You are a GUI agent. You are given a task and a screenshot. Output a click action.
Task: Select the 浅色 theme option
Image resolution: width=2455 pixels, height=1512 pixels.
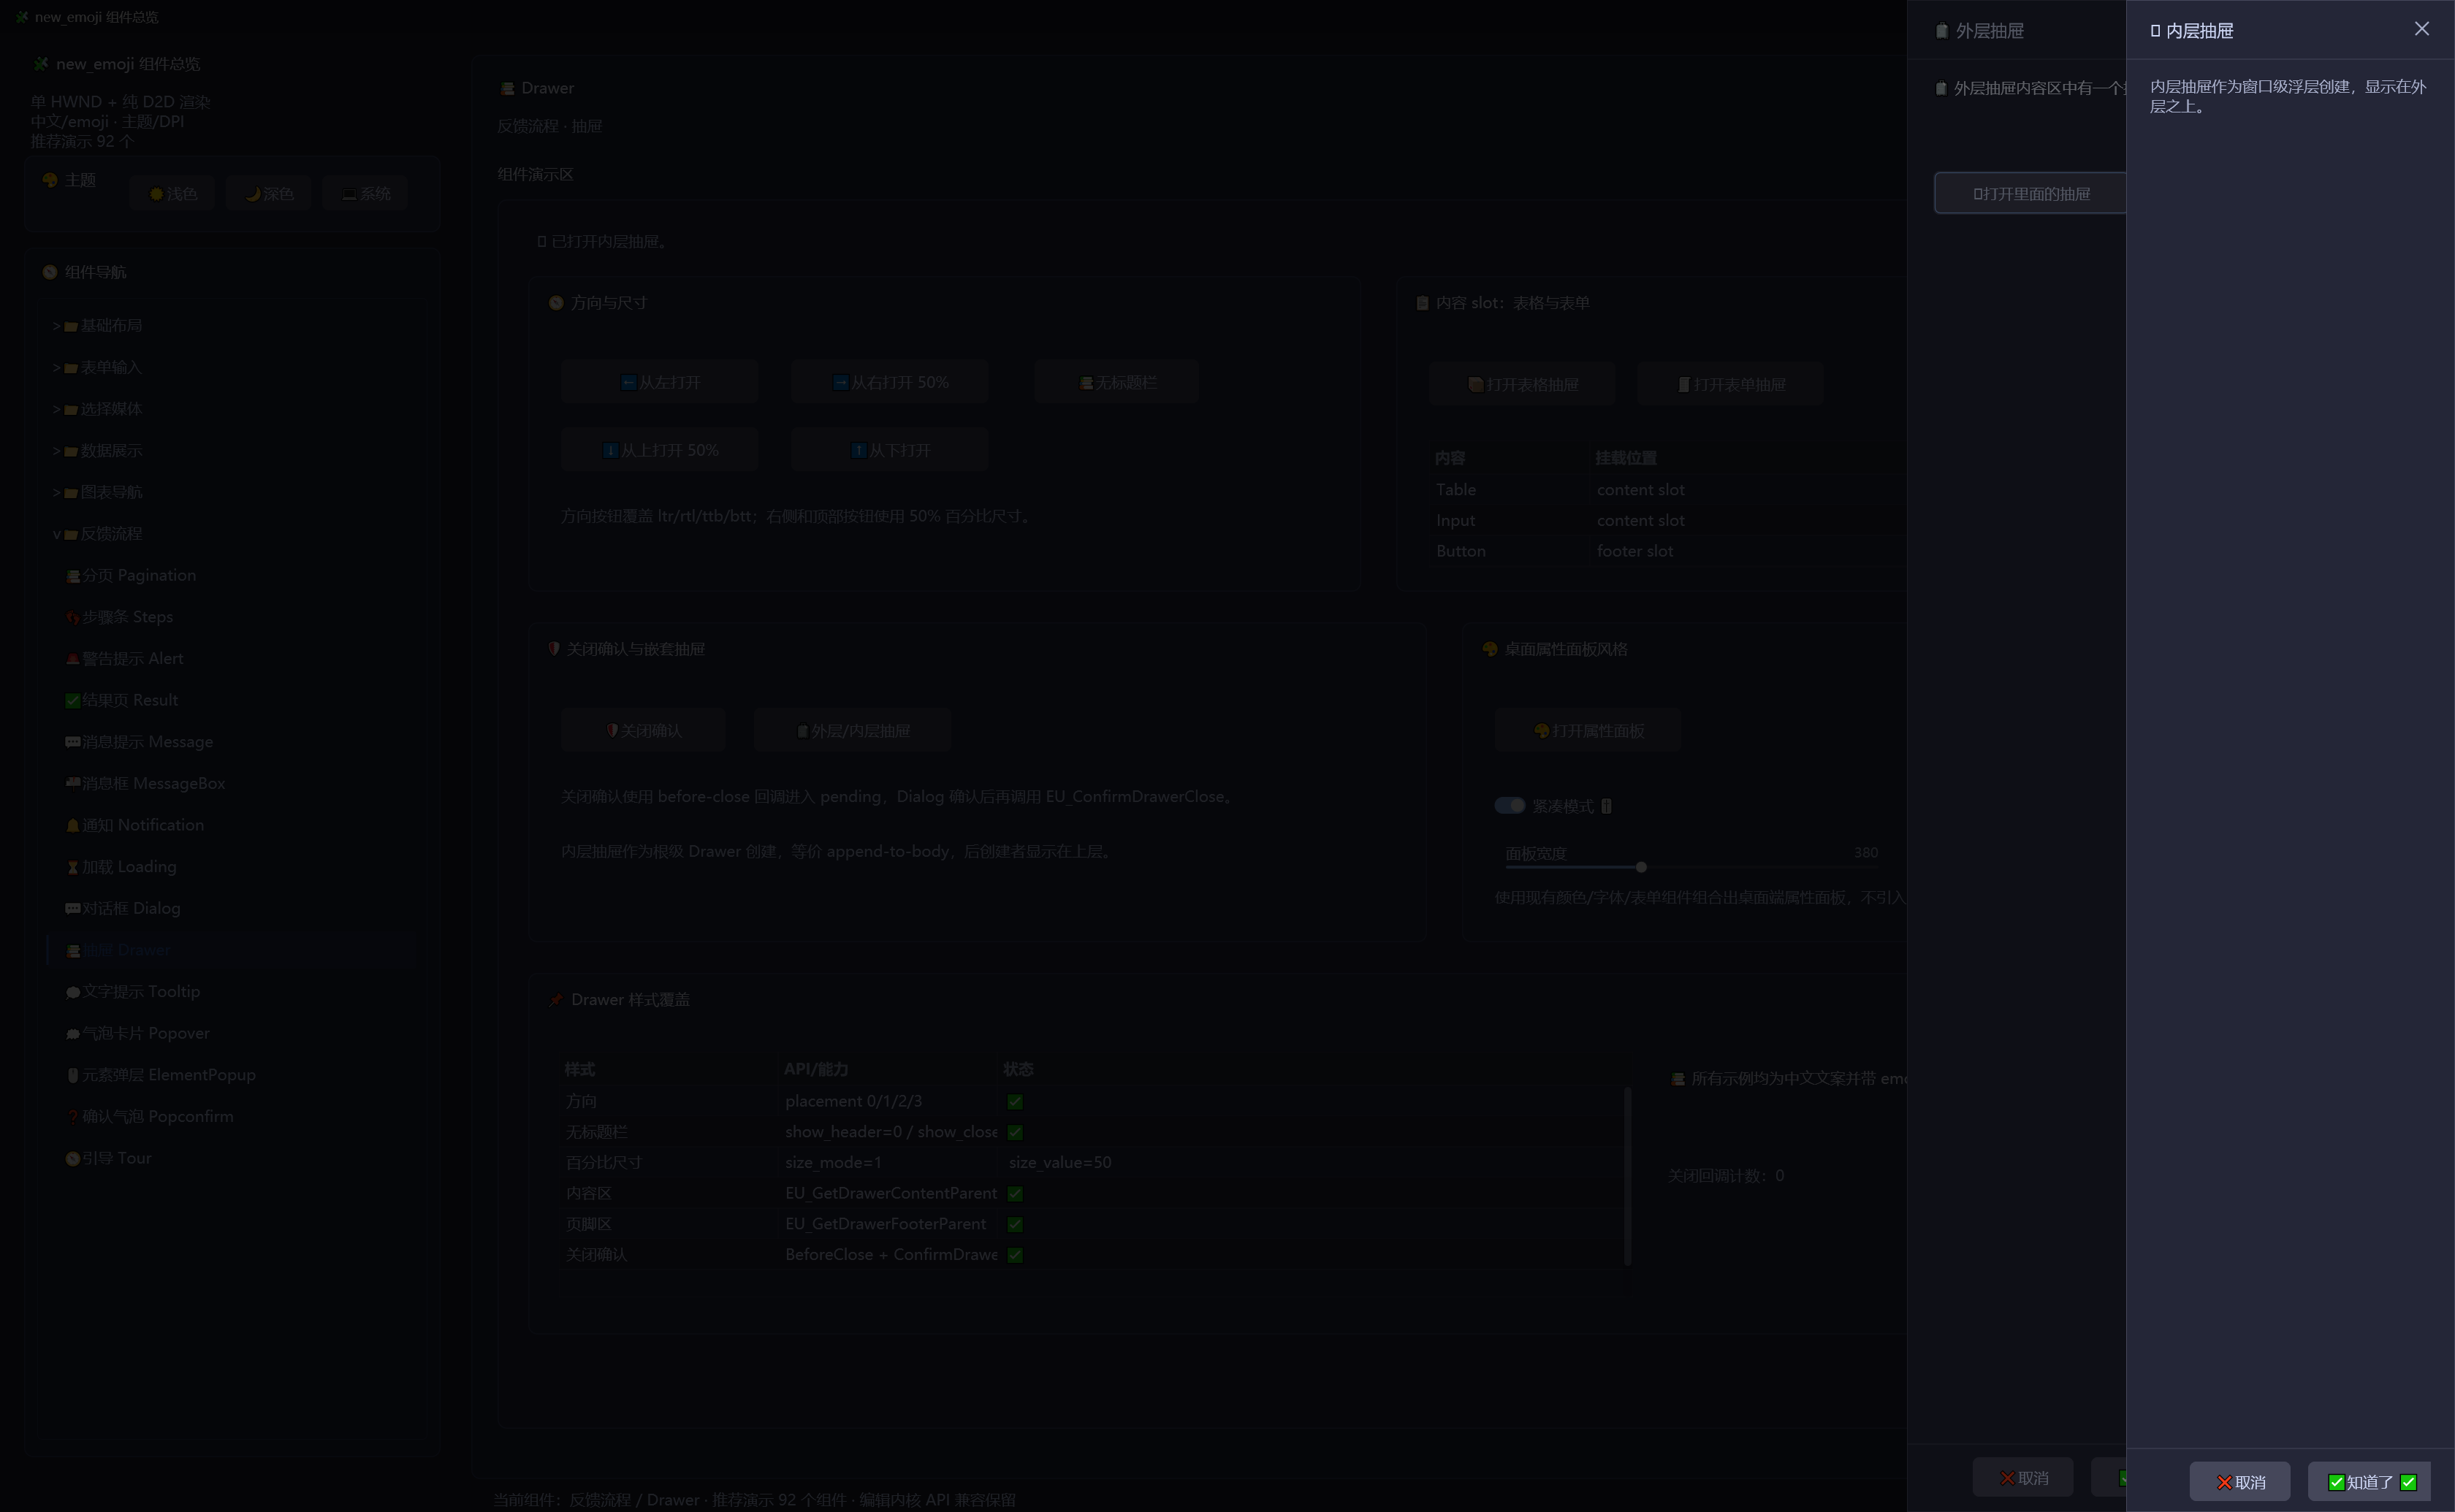click(172, 193)
